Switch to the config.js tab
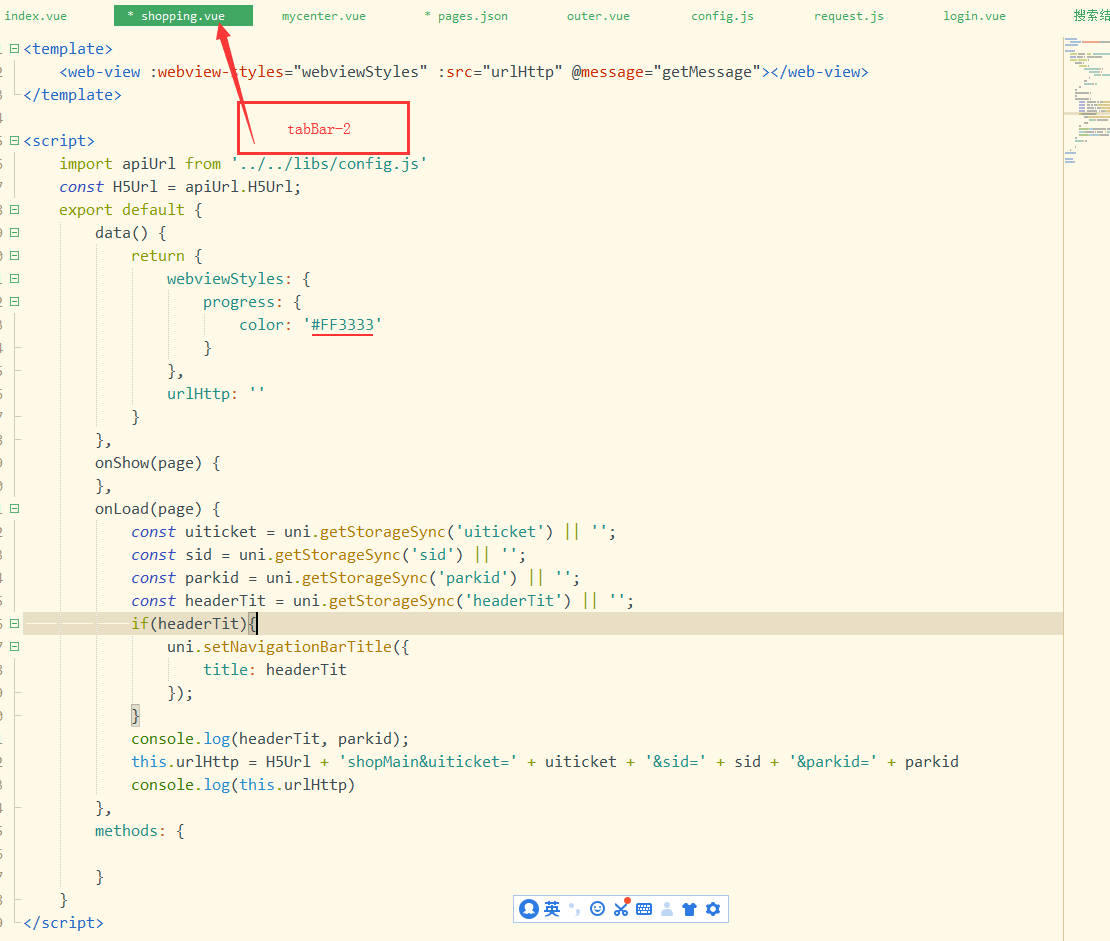 [x=722, y=16]
